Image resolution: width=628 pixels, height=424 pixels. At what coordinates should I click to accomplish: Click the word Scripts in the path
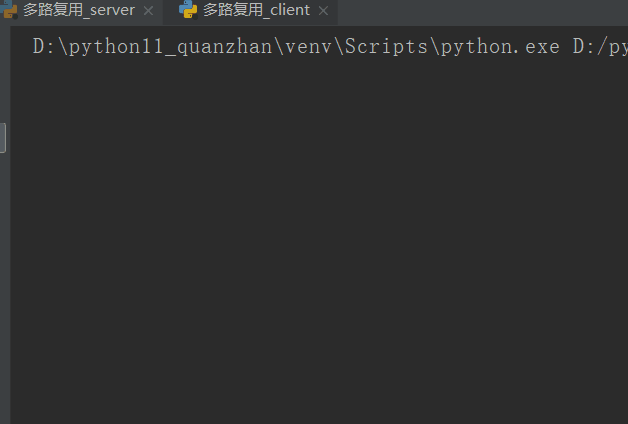[x=386, y=47]
